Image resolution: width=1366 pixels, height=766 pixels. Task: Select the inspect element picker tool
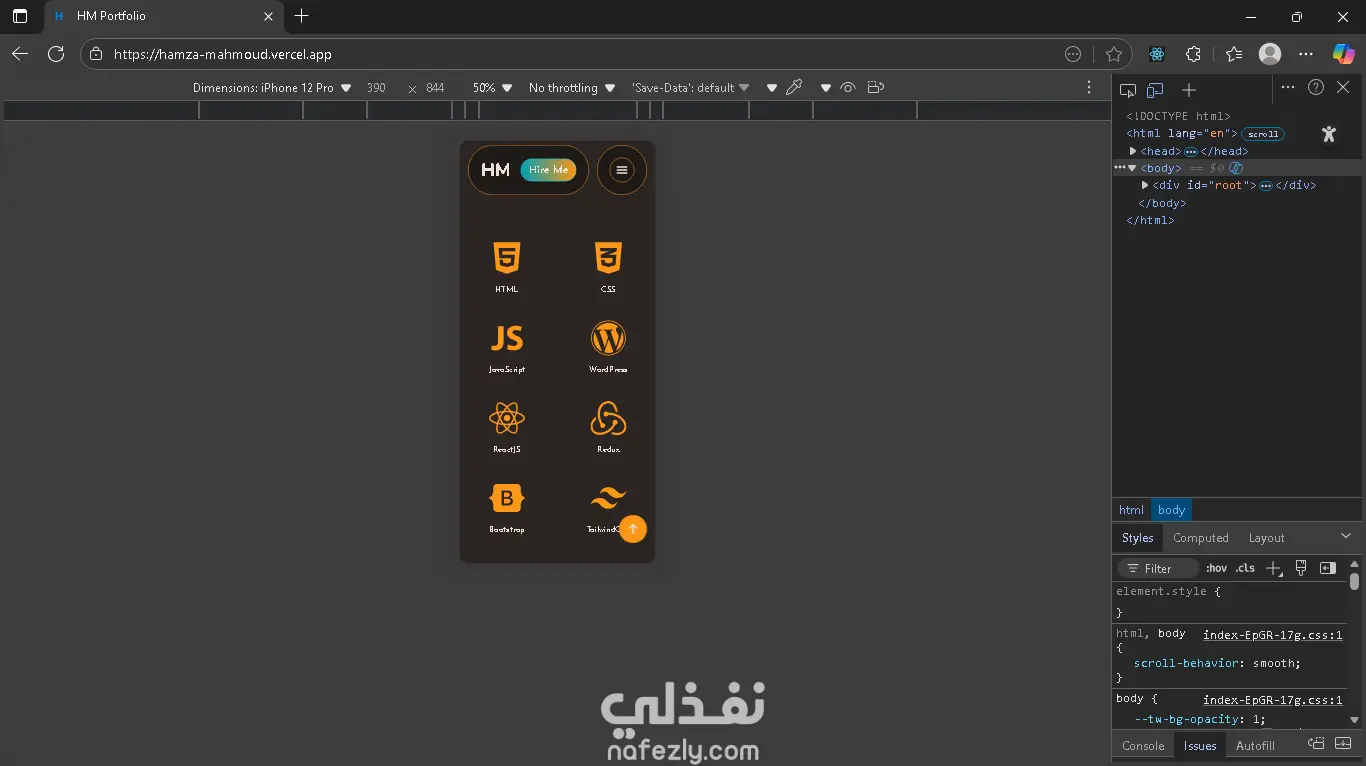point(1128,90)
